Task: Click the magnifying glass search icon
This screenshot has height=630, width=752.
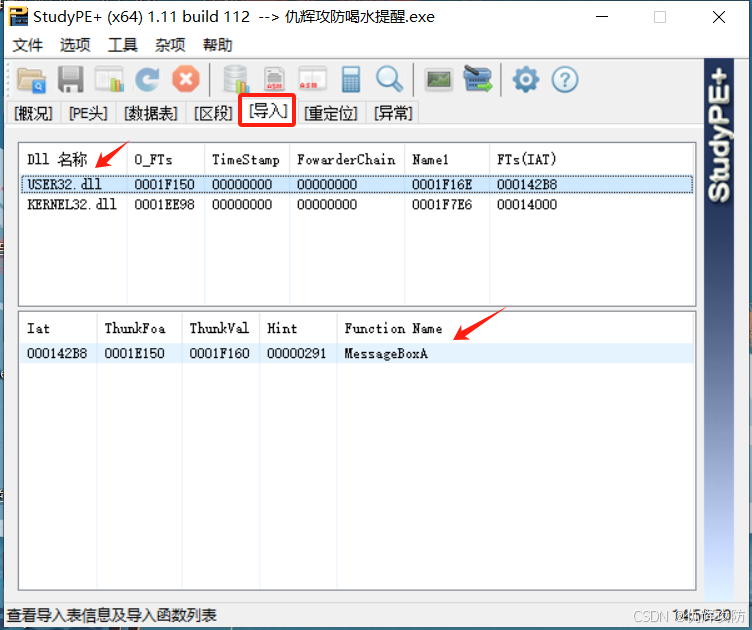Action: point(389,80)
